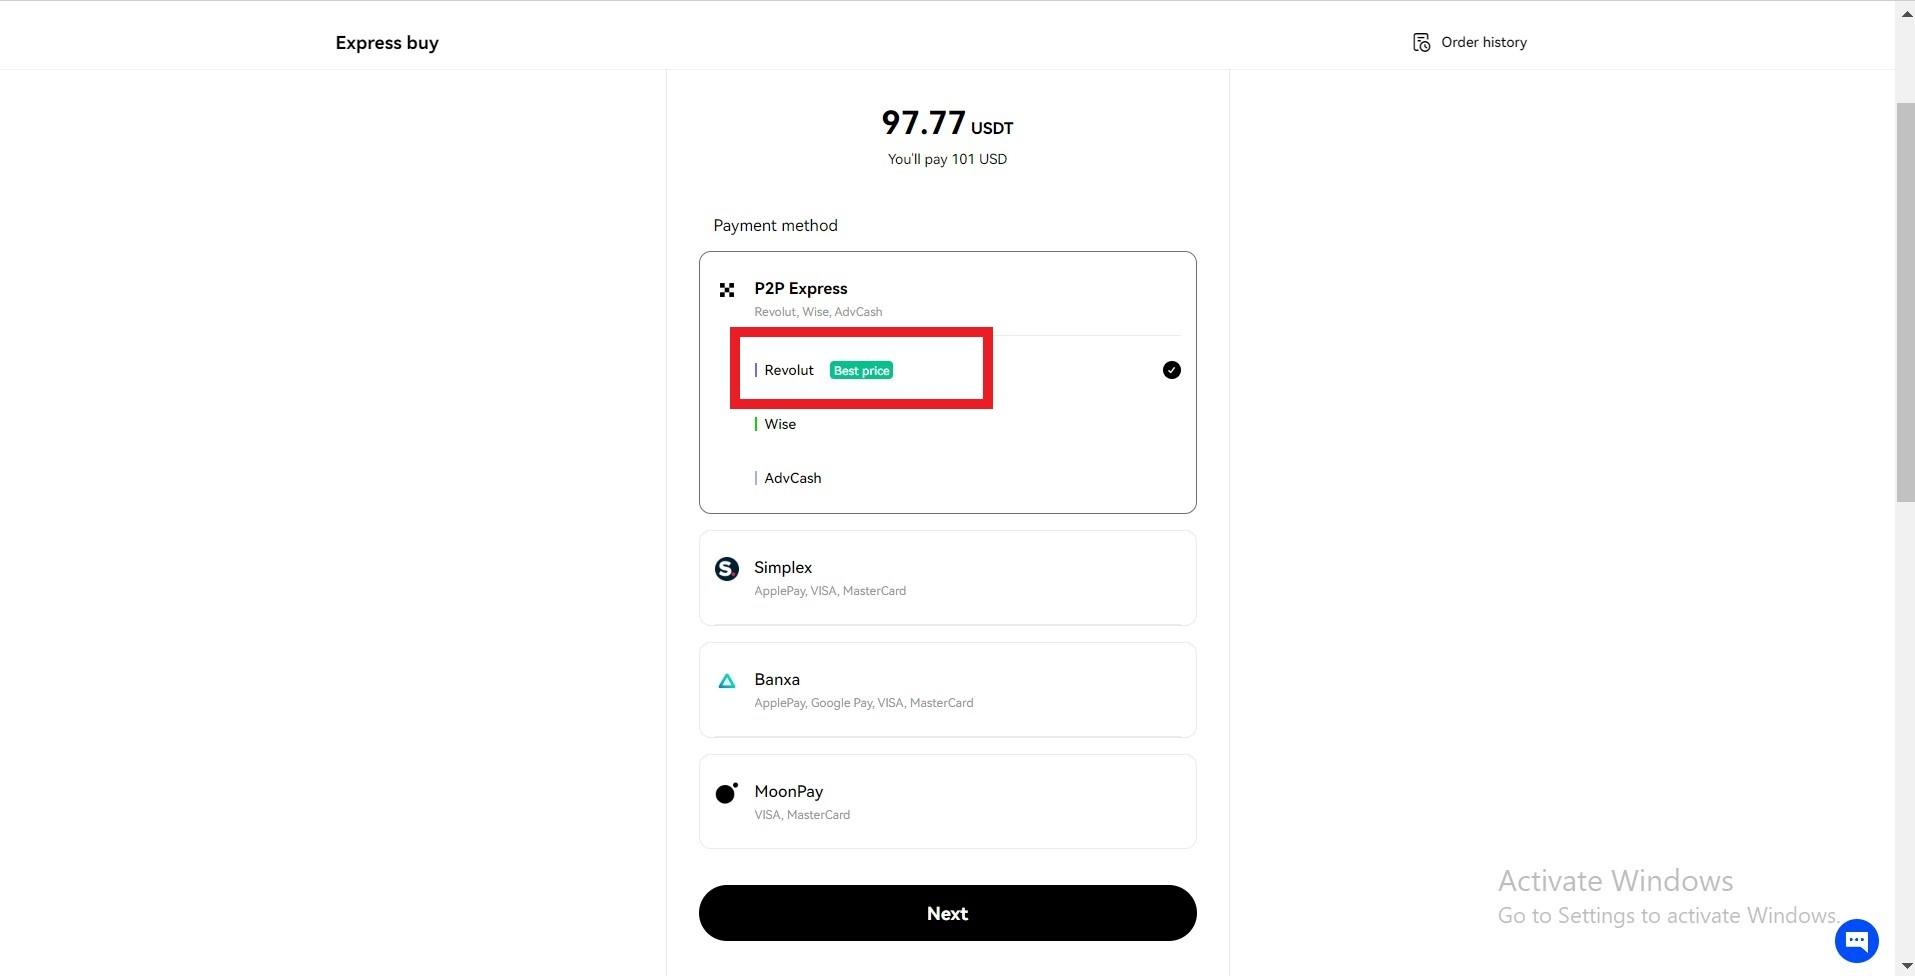Collapse the P2P Express header
Screen dimensions: 1915x976
tap(947, 298)
